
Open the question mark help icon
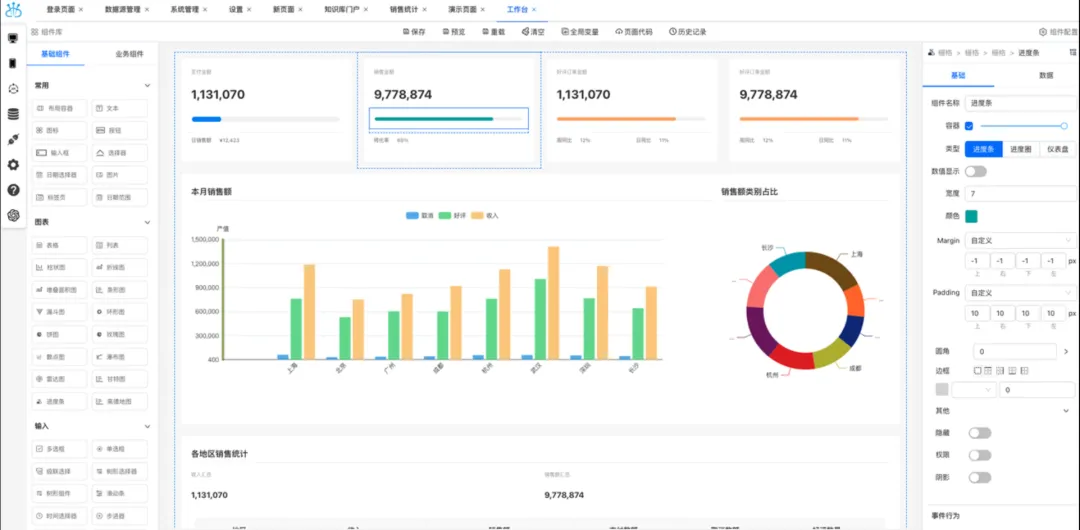click(13, 190)
